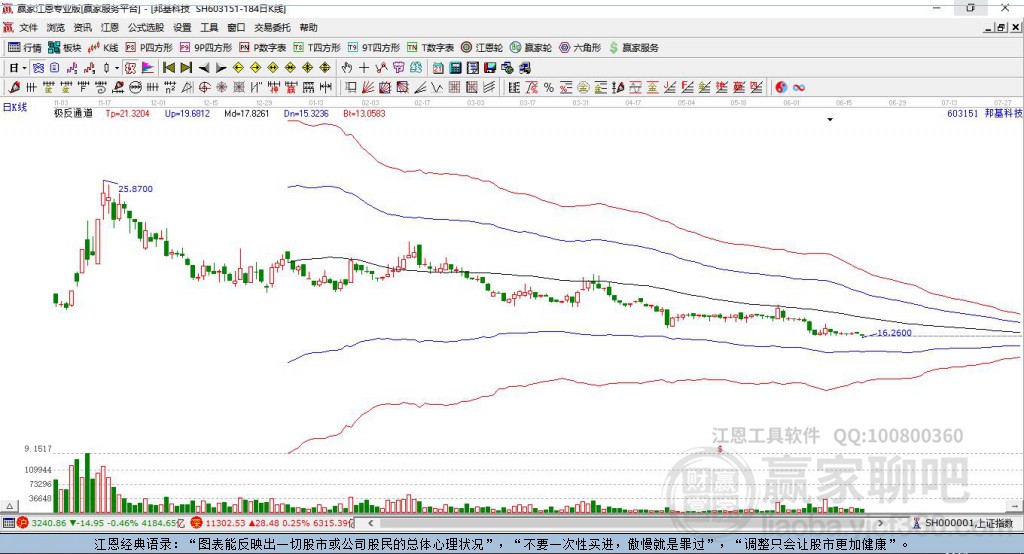Open the 六角形 tool
This screenshot has width=1024, height=554.
580,48
